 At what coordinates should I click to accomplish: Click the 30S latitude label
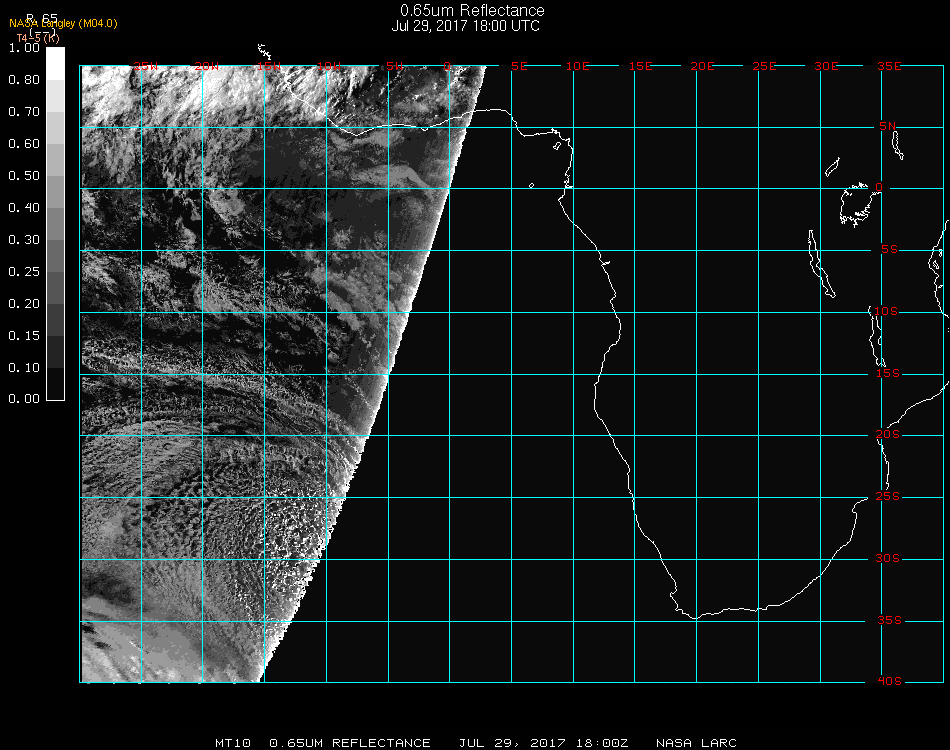click(888, 559)
